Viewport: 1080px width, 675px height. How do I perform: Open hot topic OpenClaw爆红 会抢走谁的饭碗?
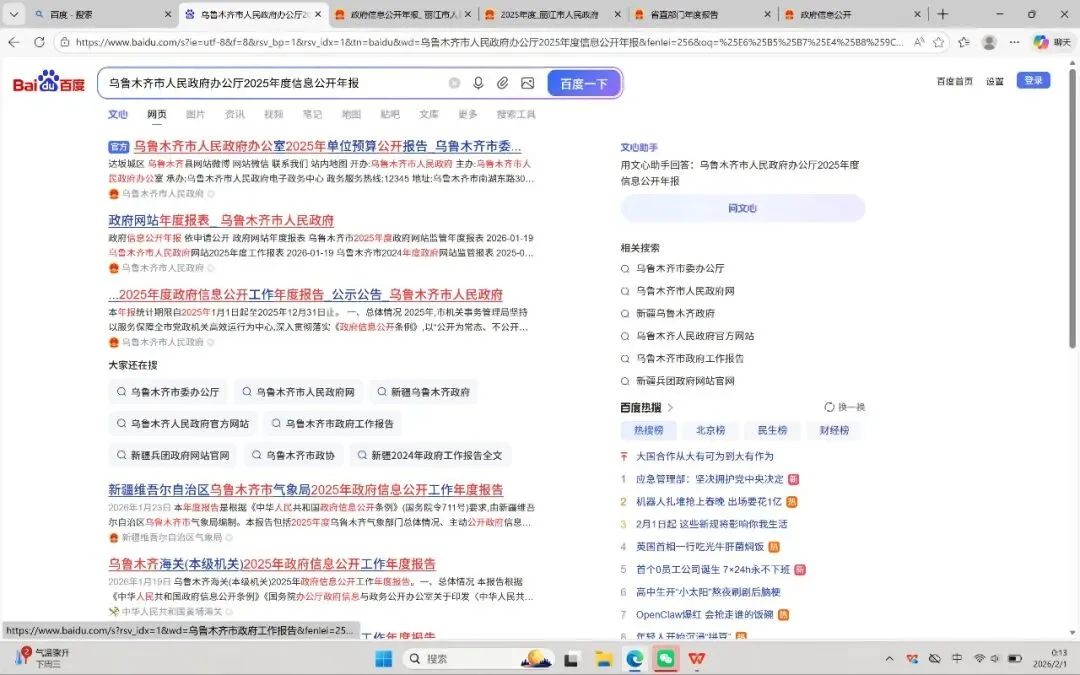(x=705, y=614)
